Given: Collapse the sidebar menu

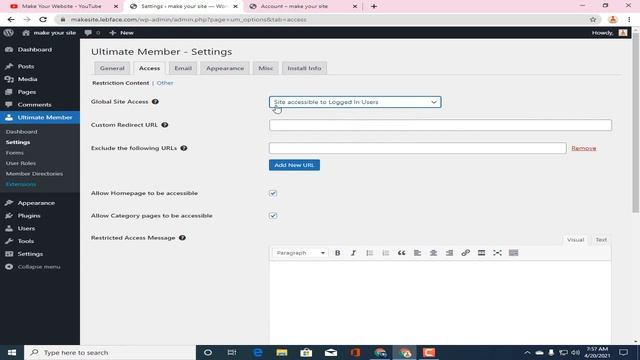Looking at the screenshot, I should tap(33, 267).
